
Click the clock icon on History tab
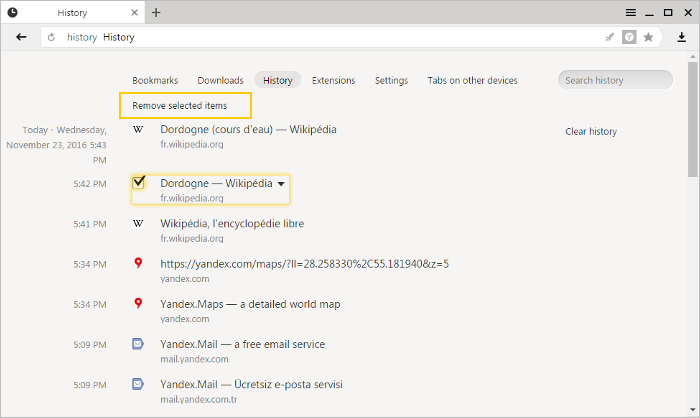(x=12, y=13)
